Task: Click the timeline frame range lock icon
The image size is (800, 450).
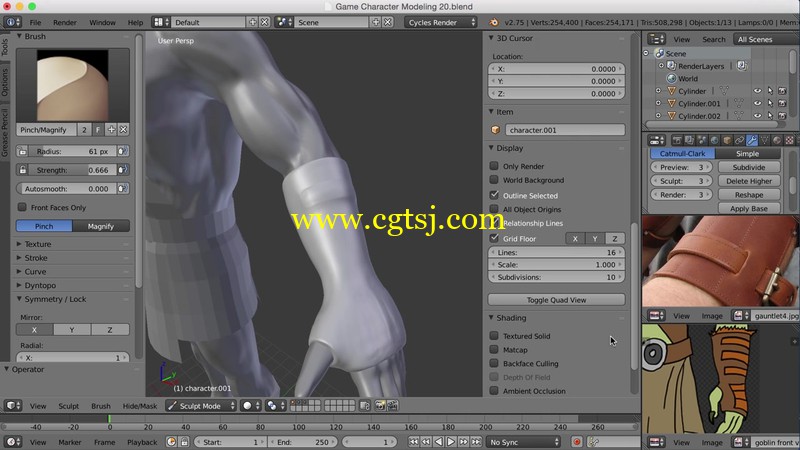Action: click(x=184, y=442)
